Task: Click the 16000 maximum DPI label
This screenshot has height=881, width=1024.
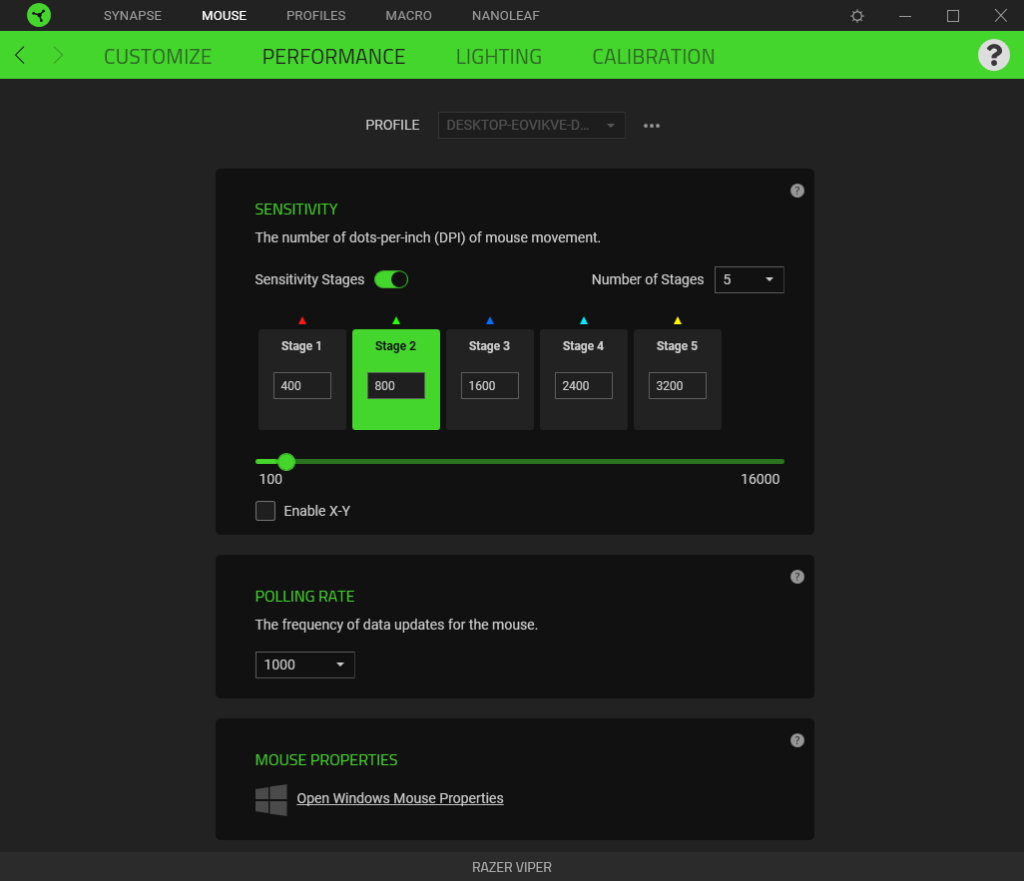Action: coord(760,479)
